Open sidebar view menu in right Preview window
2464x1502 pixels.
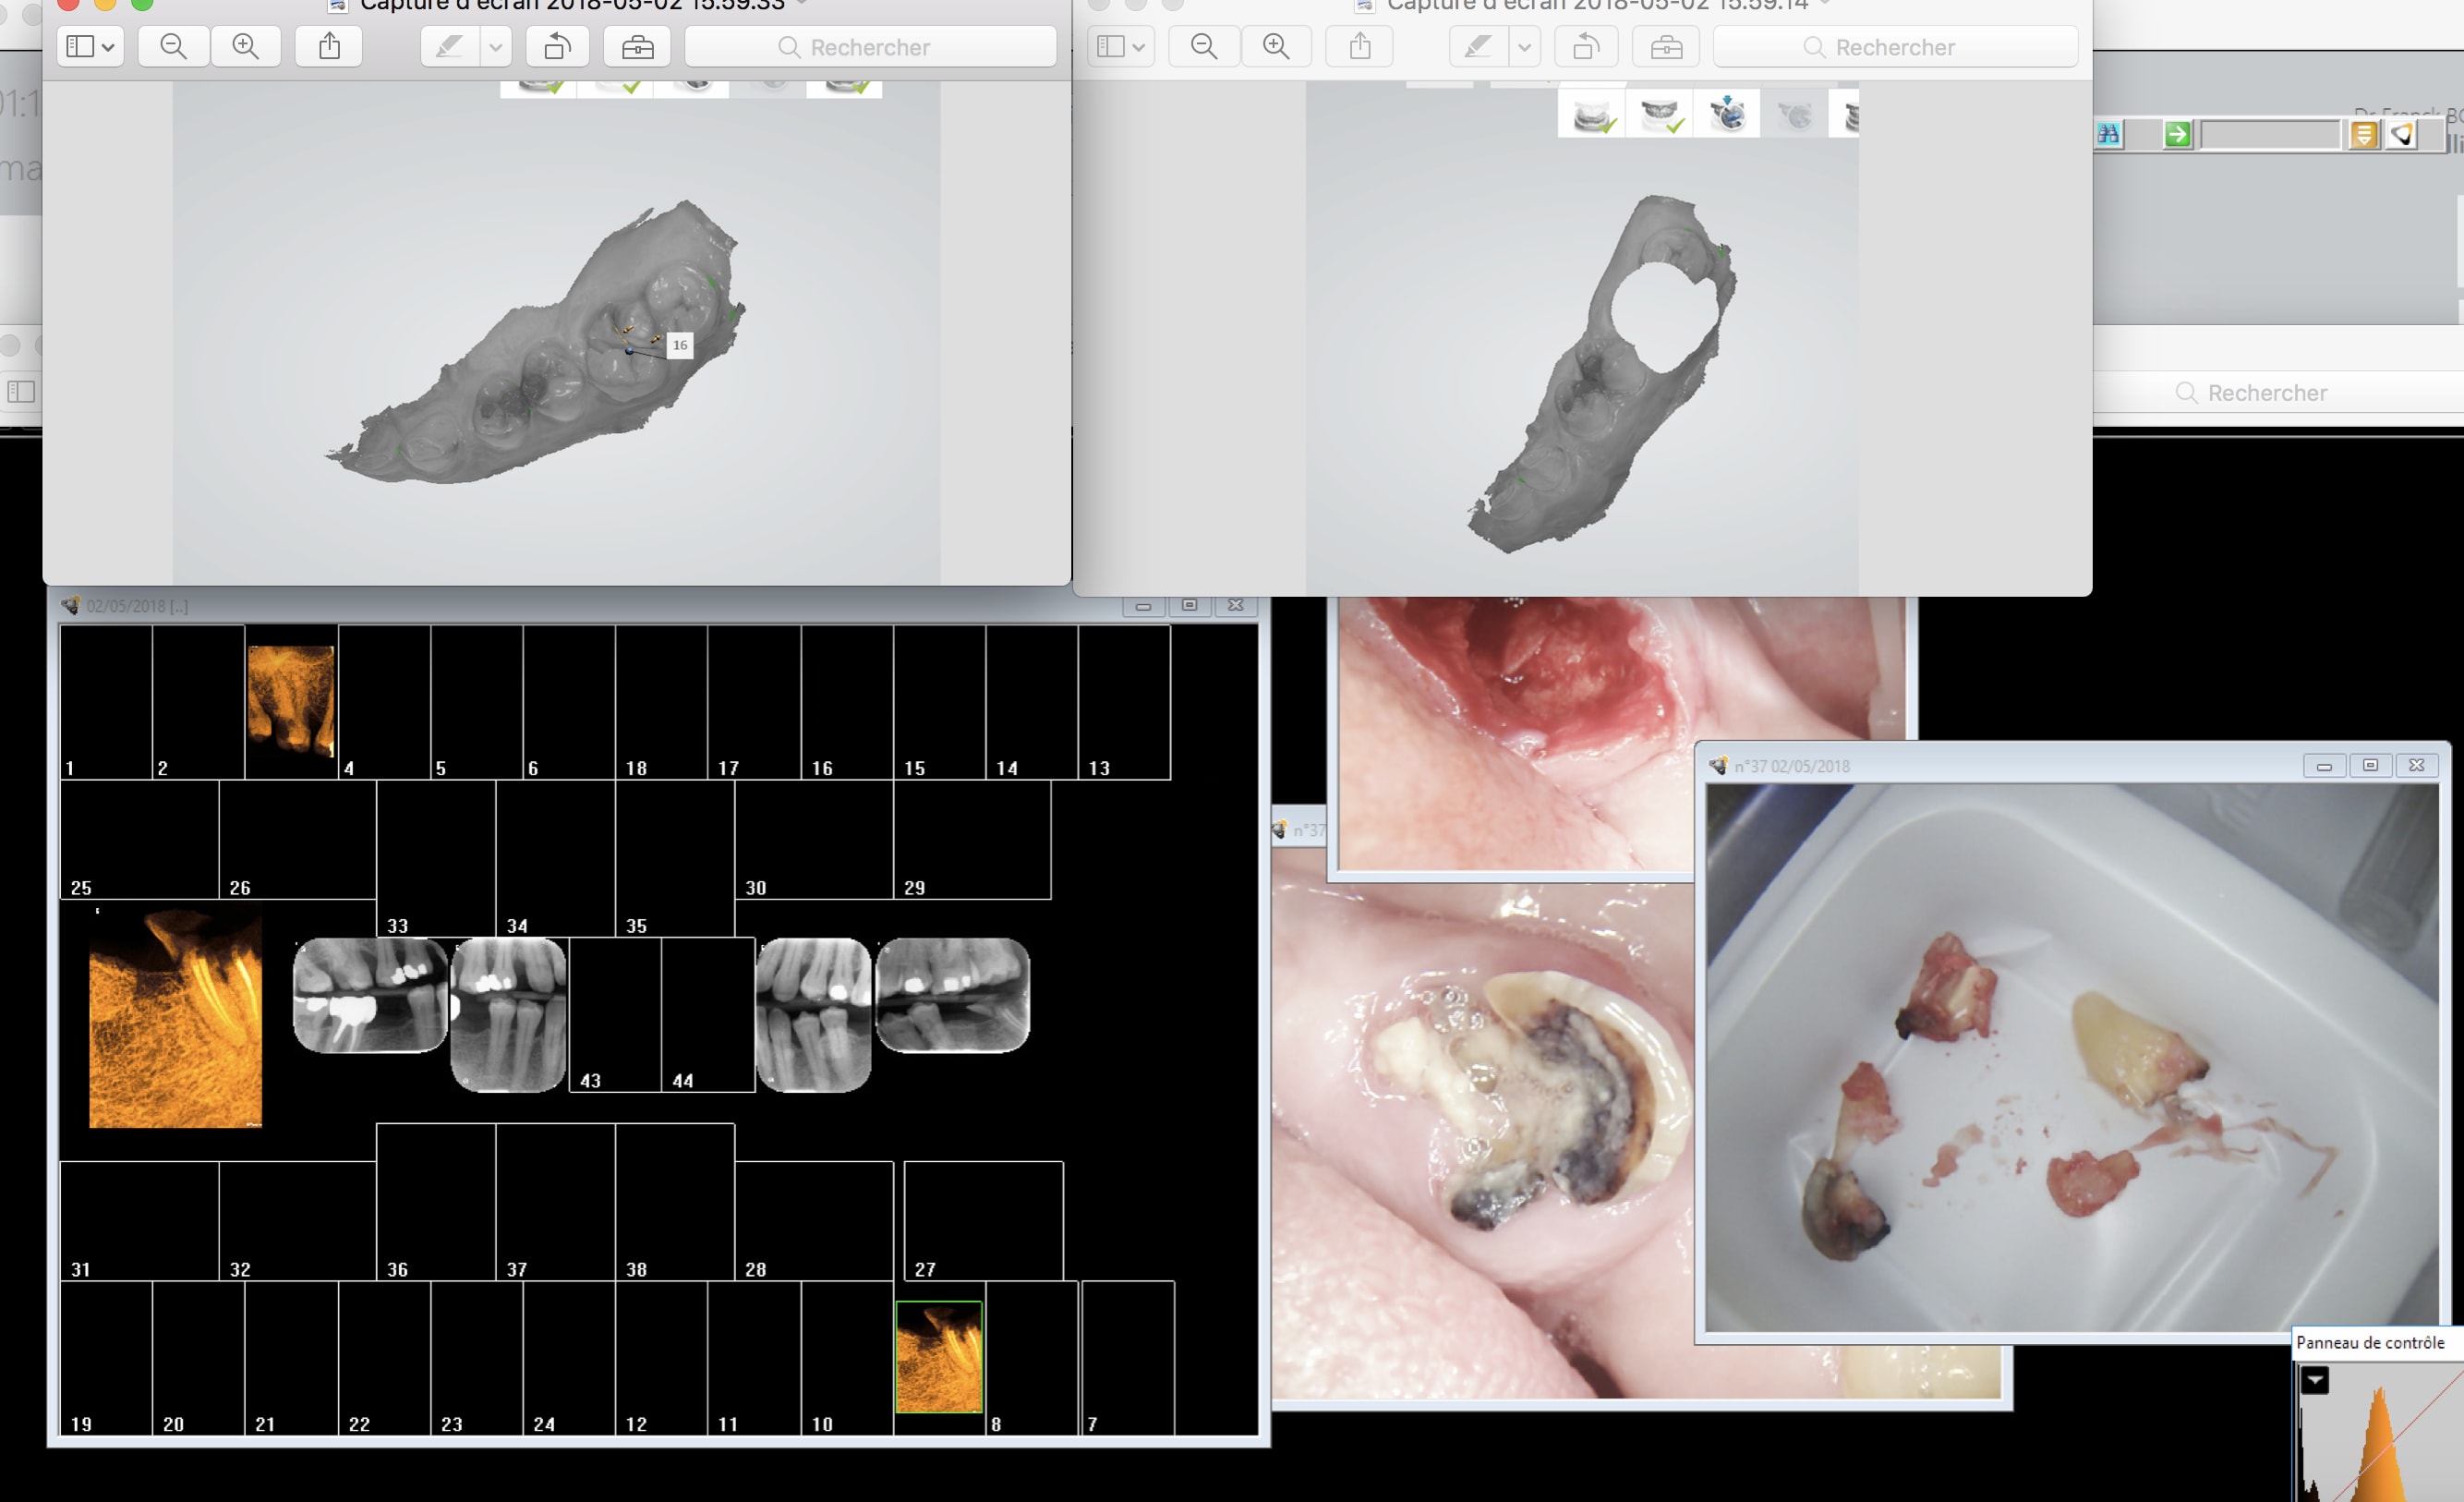point(1120,47)
